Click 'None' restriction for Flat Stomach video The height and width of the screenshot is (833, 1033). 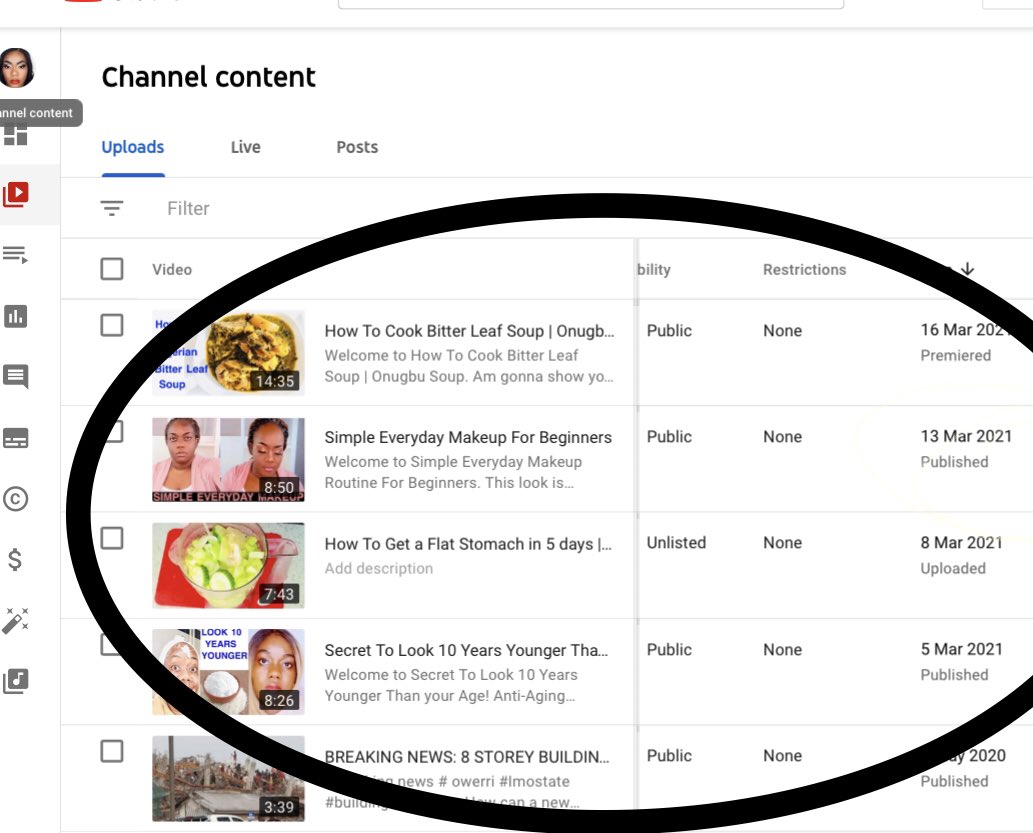(x=783, y=542)
